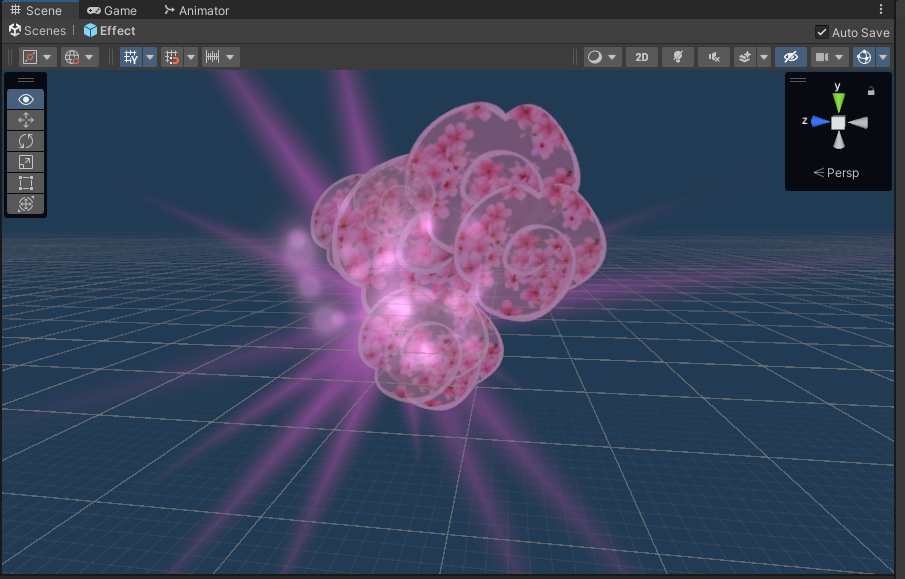The width and height of the screenshot is (905, 579).
Task: Click the shading draw mode sphere icon
Action: click(594, 57)
